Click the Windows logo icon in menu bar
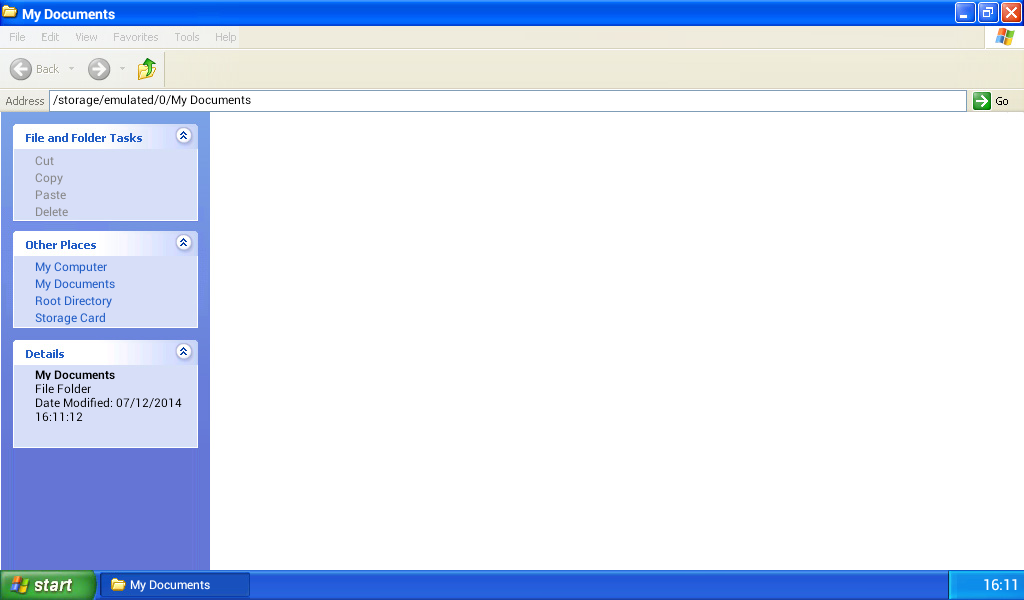Screen dimensions: 1024x600 point(1003,37)
